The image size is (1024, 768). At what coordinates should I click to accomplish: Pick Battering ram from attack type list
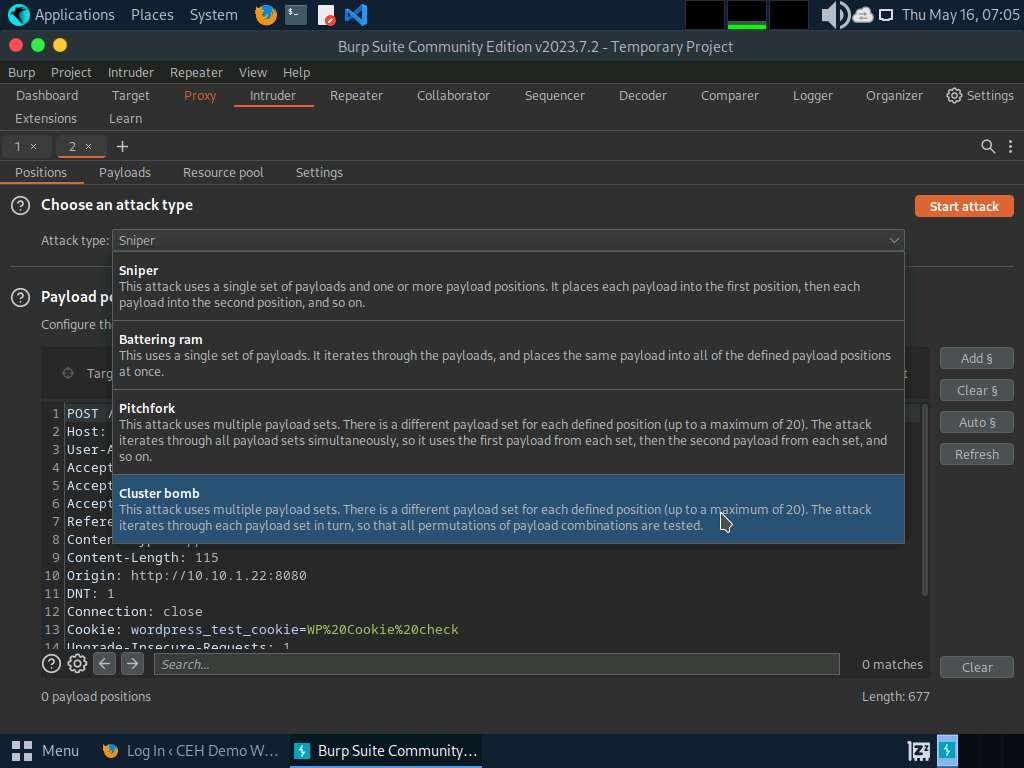tap(508, 355)
